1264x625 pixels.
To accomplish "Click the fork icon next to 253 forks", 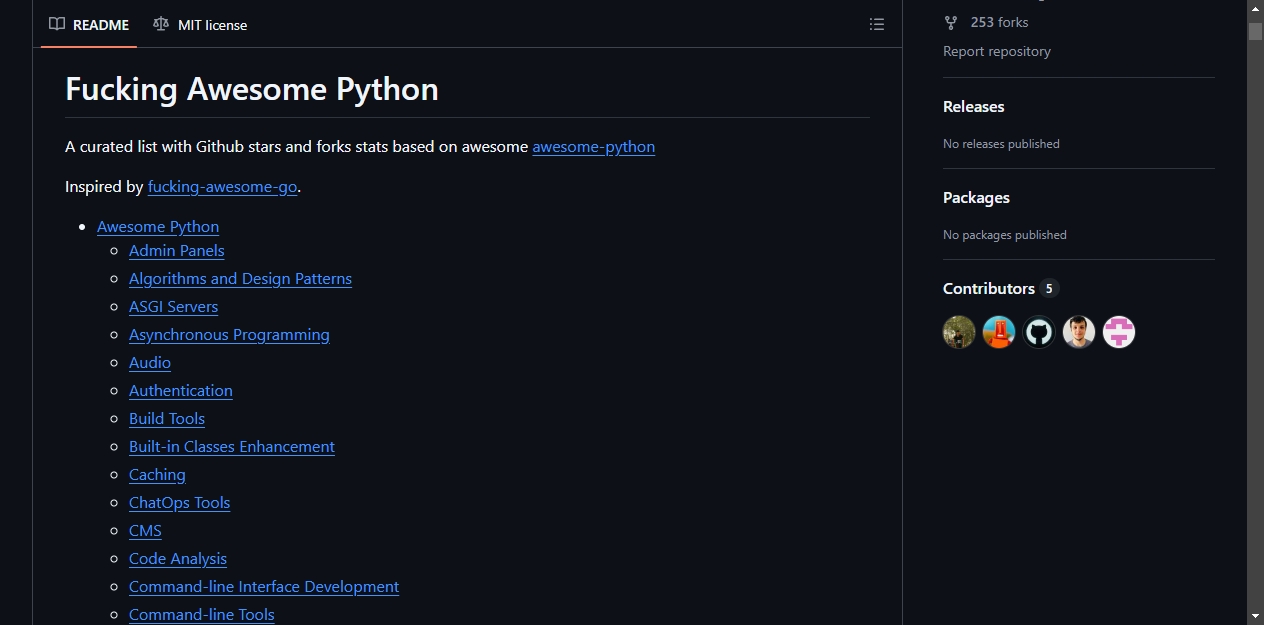I will [951, 22].
